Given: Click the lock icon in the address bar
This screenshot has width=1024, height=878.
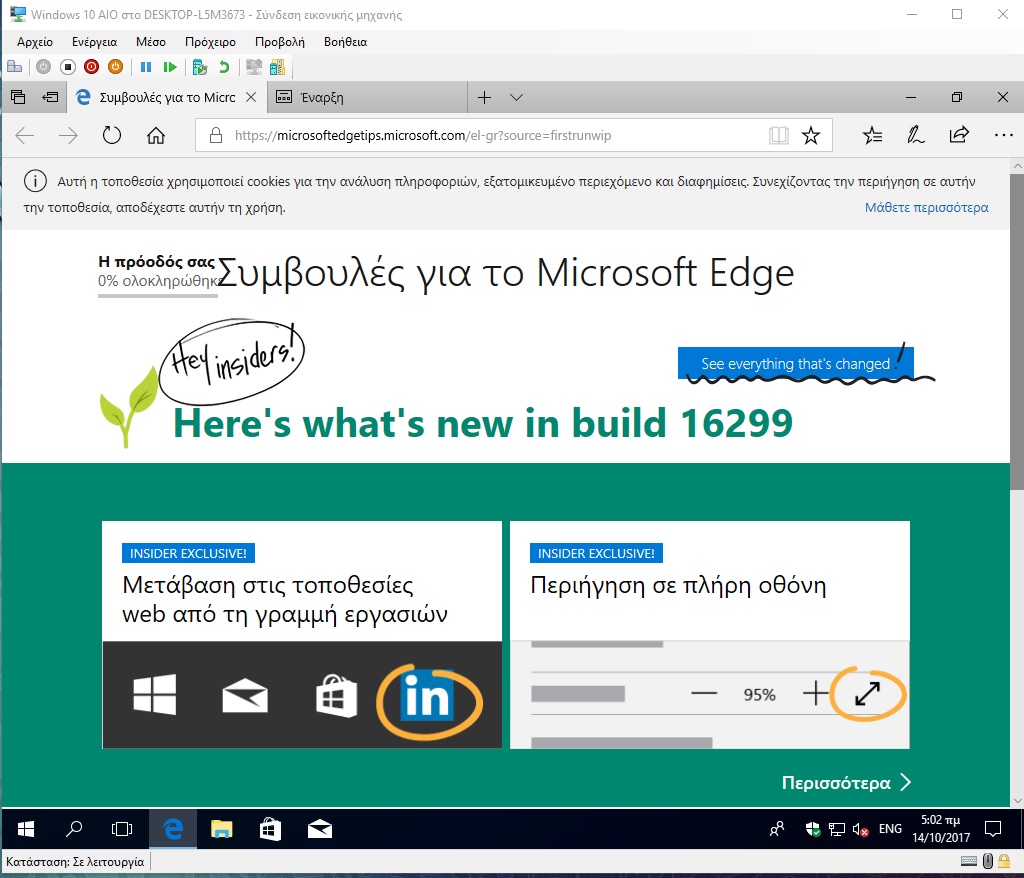Looking at the screenshot, I should tap(216, 135).
